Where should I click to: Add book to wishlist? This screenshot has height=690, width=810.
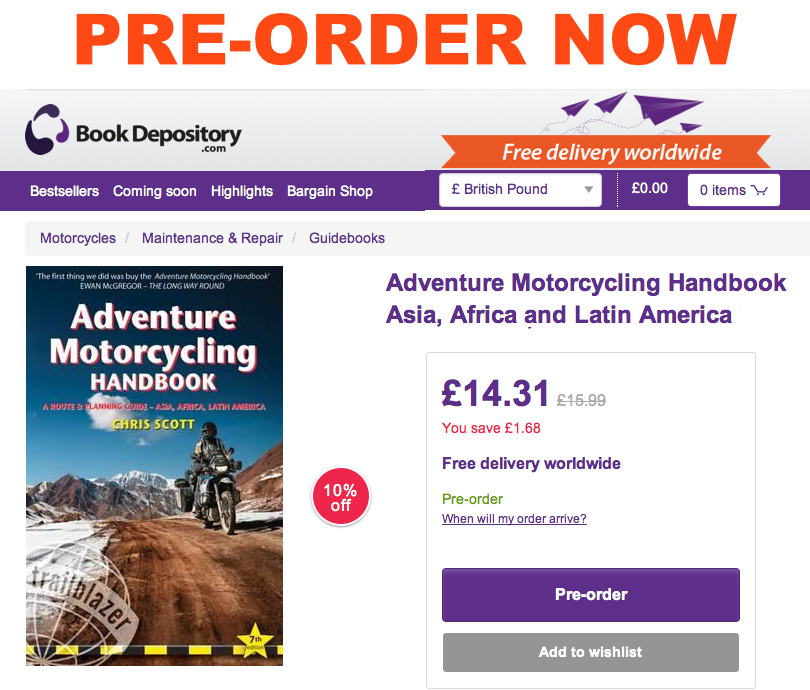point(591,652)
